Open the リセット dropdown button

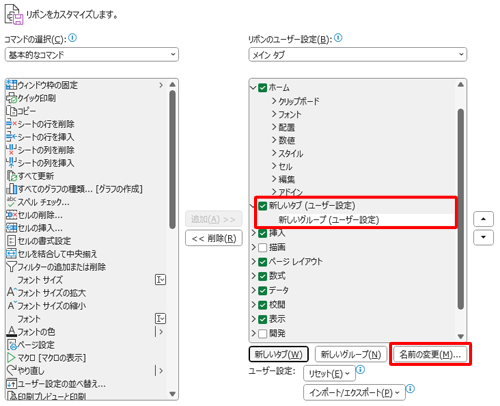329,373
